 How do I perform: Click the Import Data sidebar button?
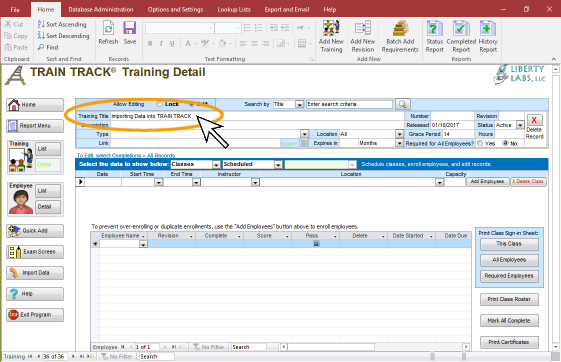click(35, 273)
